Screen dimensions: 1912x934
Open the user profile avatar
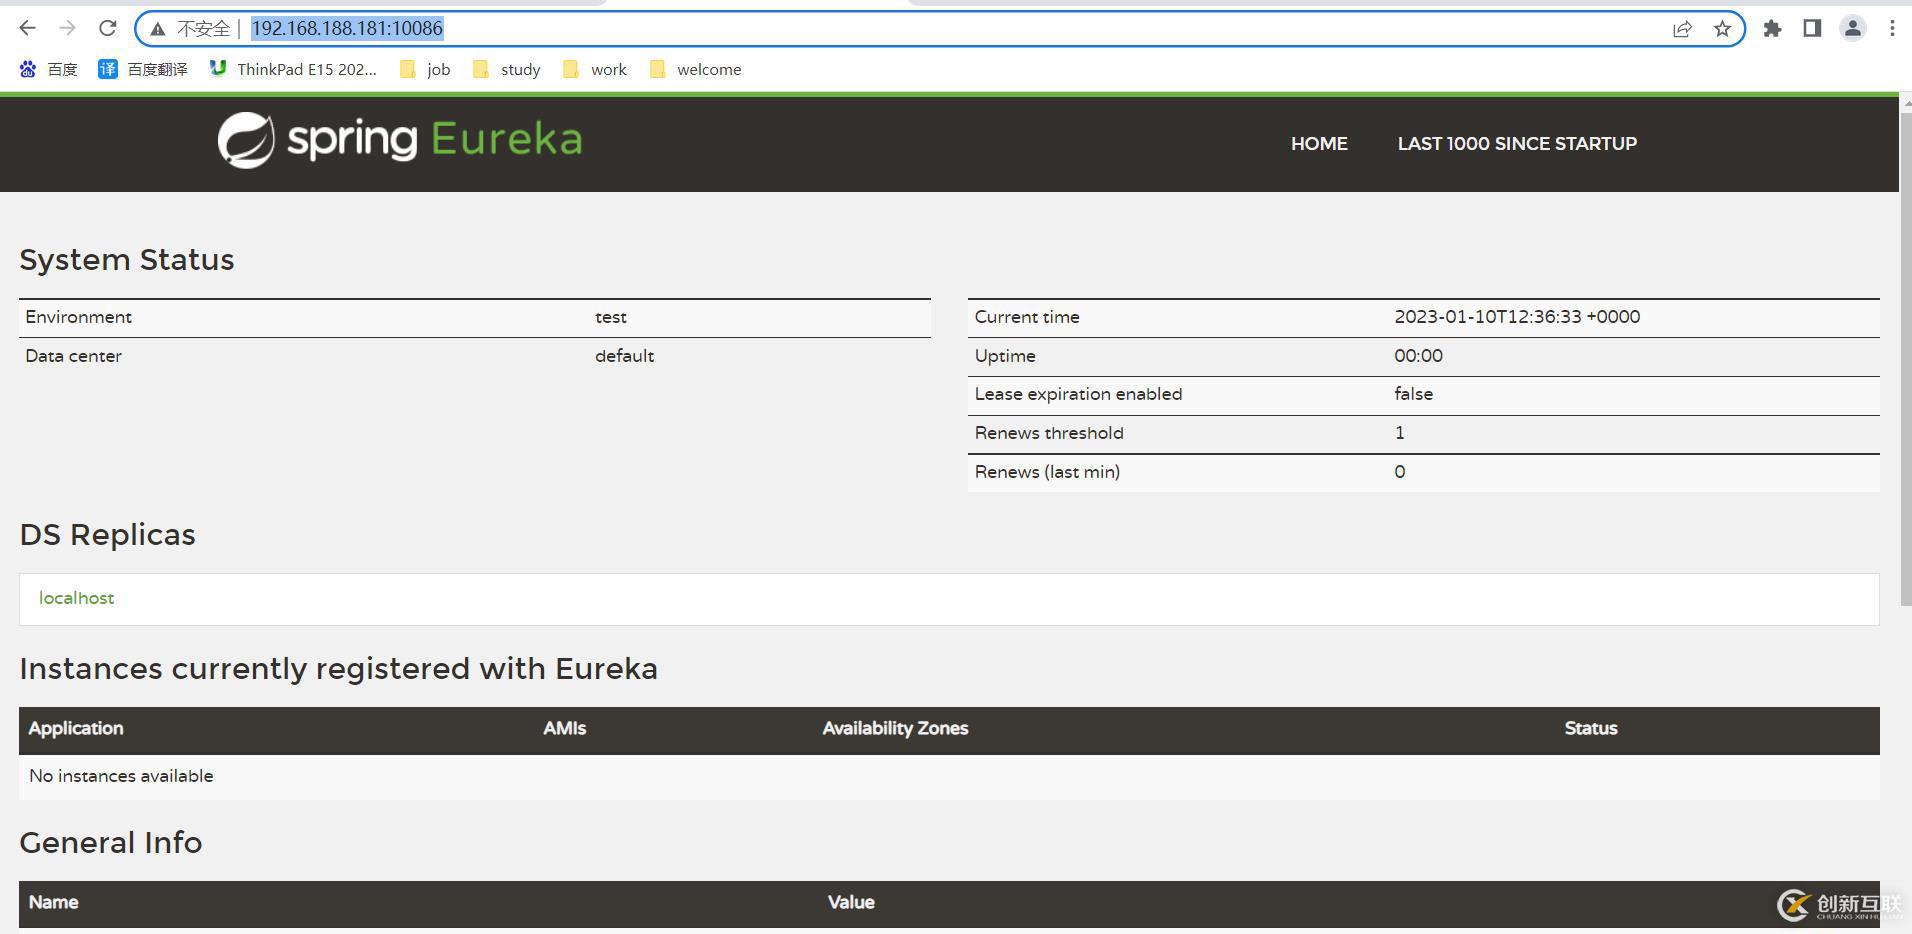[x=1852, y=28]
